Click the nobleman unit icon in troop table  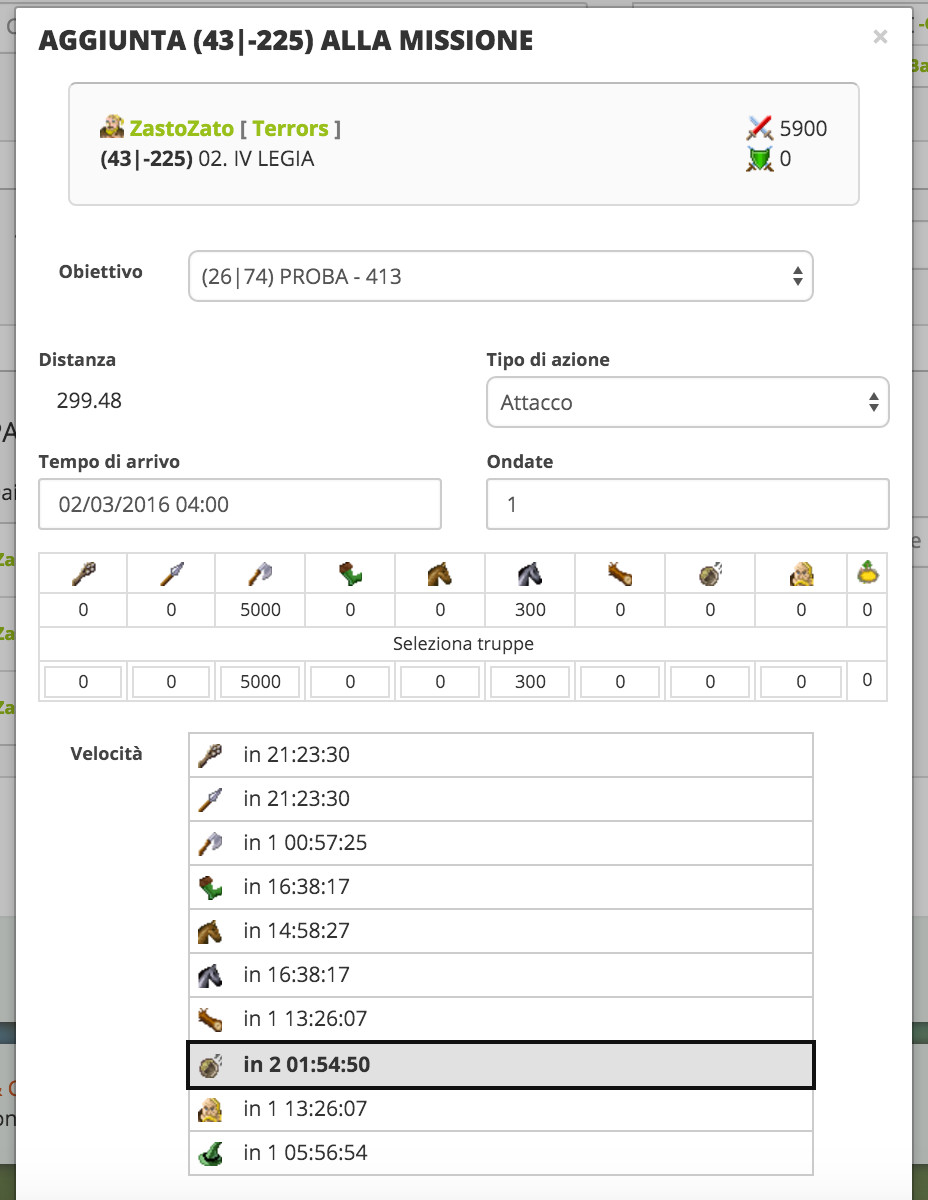pos(801,573)
